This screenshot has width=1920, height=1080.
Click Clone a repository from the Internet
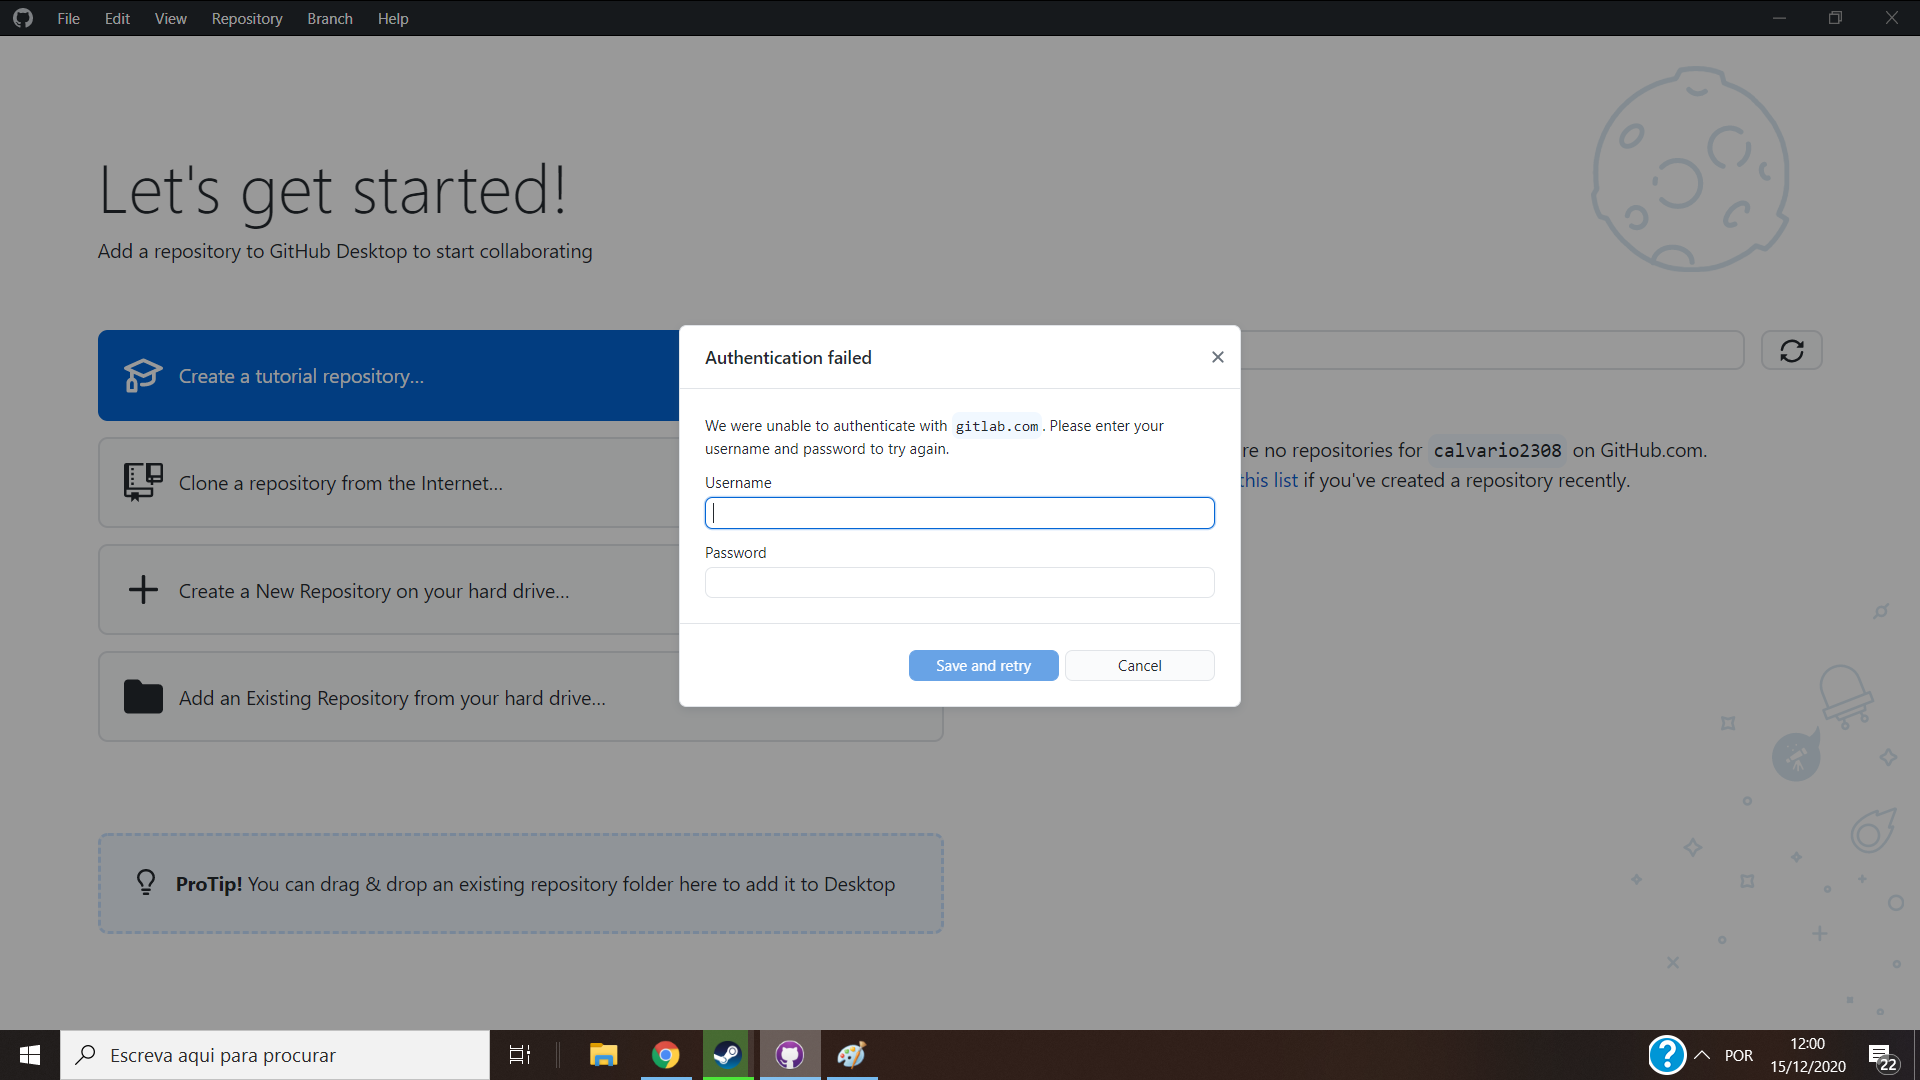389,483
